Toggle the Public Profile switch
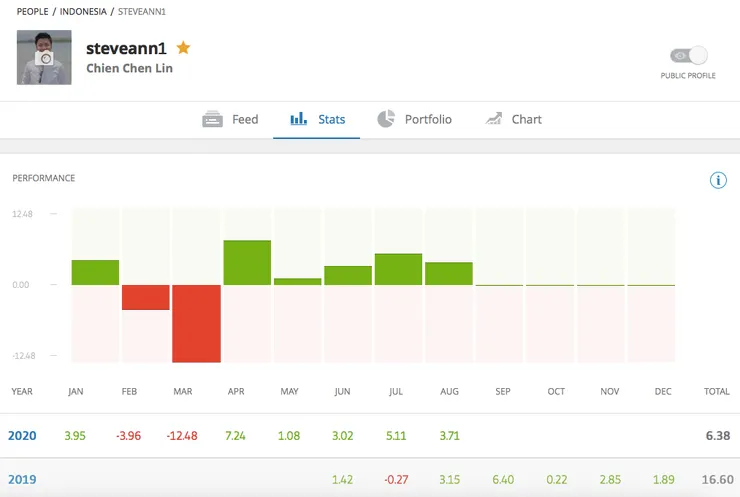 tap(688, 56)
